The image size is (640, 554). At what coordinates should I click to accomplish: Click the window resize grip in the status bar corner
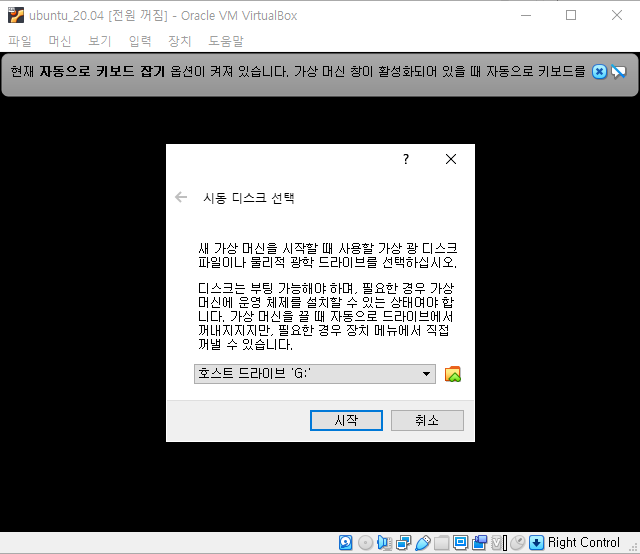pos(634,547)
